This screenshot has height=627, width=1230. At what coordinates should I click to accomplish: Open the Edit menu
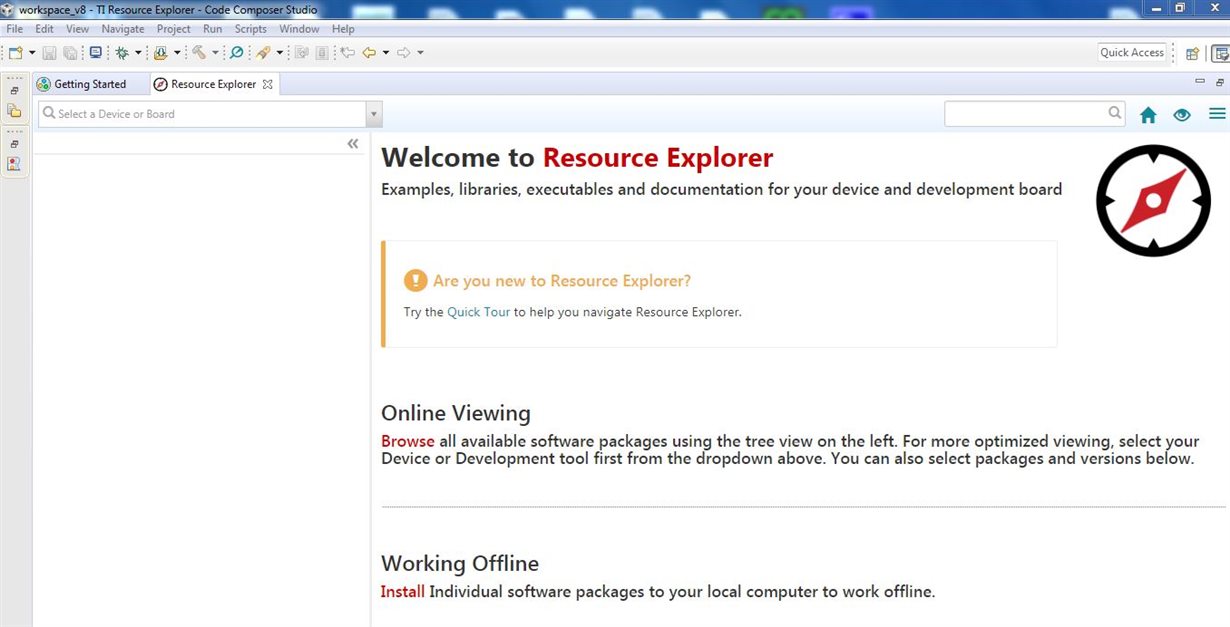(x=44, y=29)
